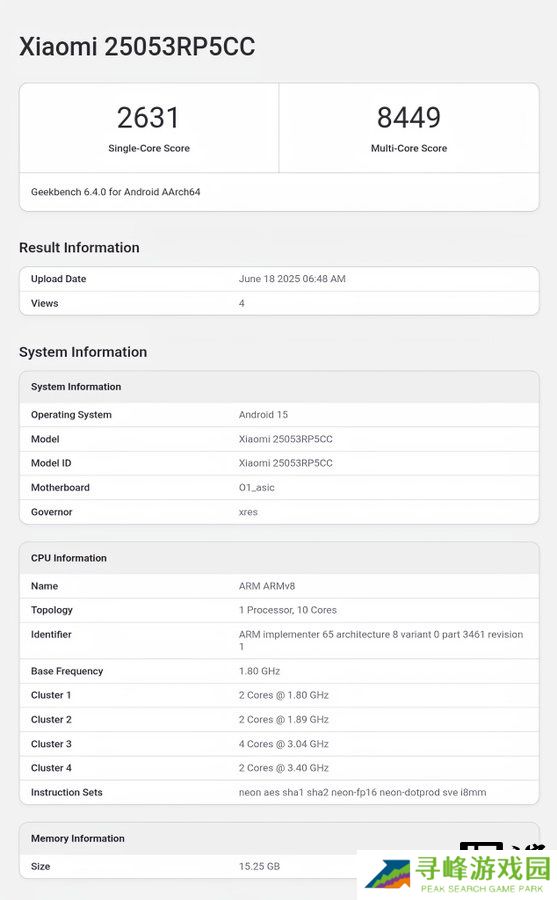
Task: Select Cluster 2 value 2 Cores @ 1.89 GHz
Action: (x=284, y=720)
